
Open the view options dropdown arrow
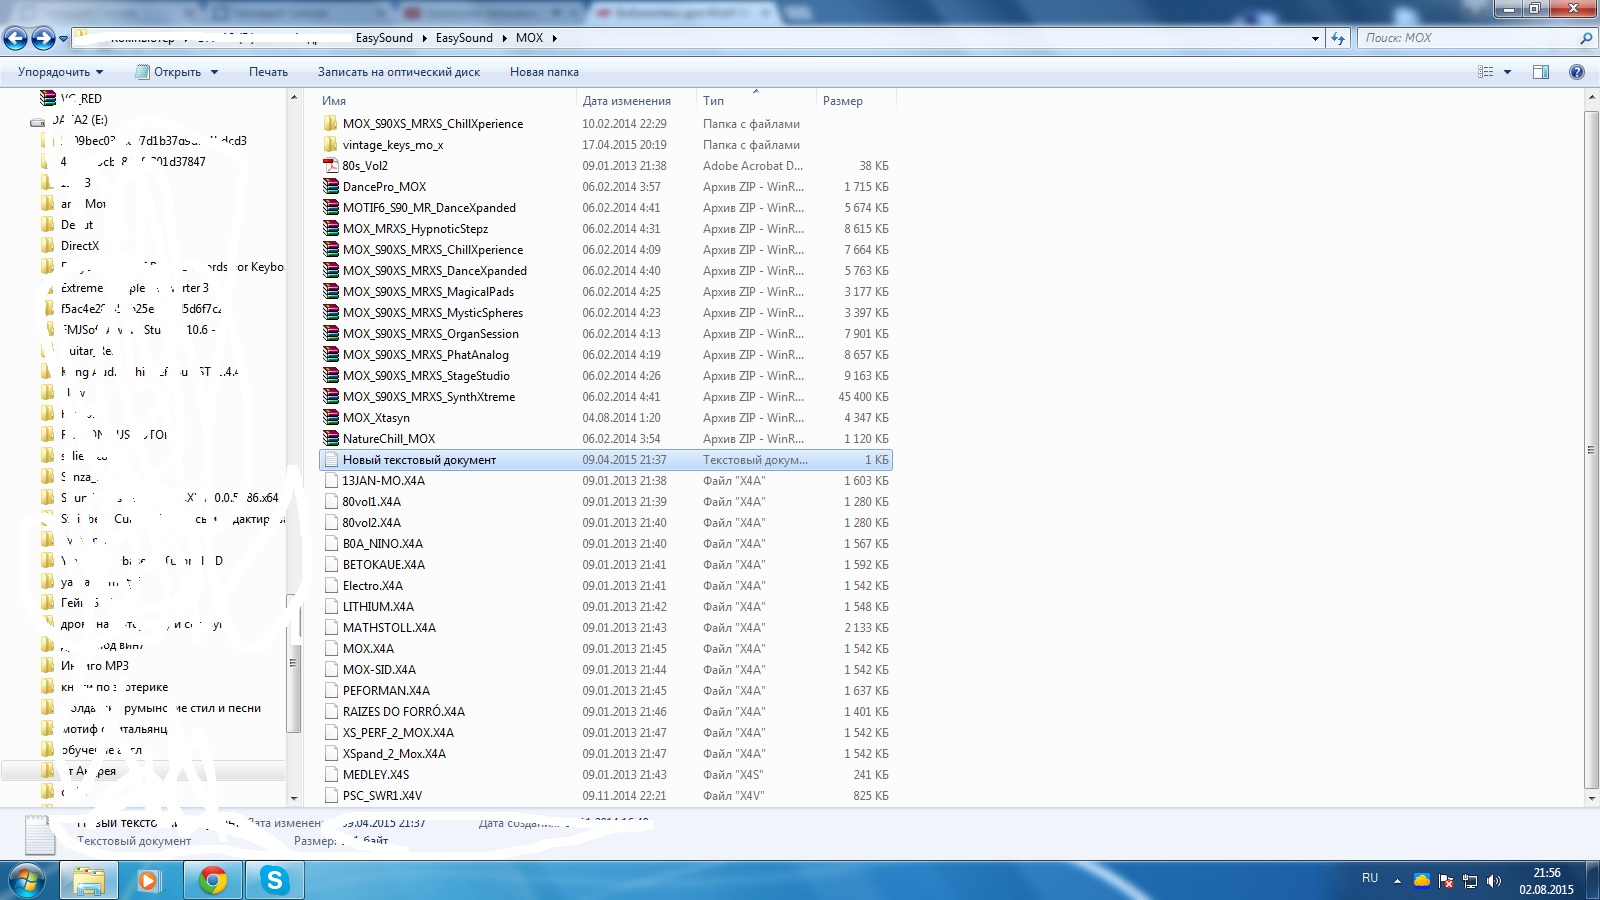coord(1507,72)
